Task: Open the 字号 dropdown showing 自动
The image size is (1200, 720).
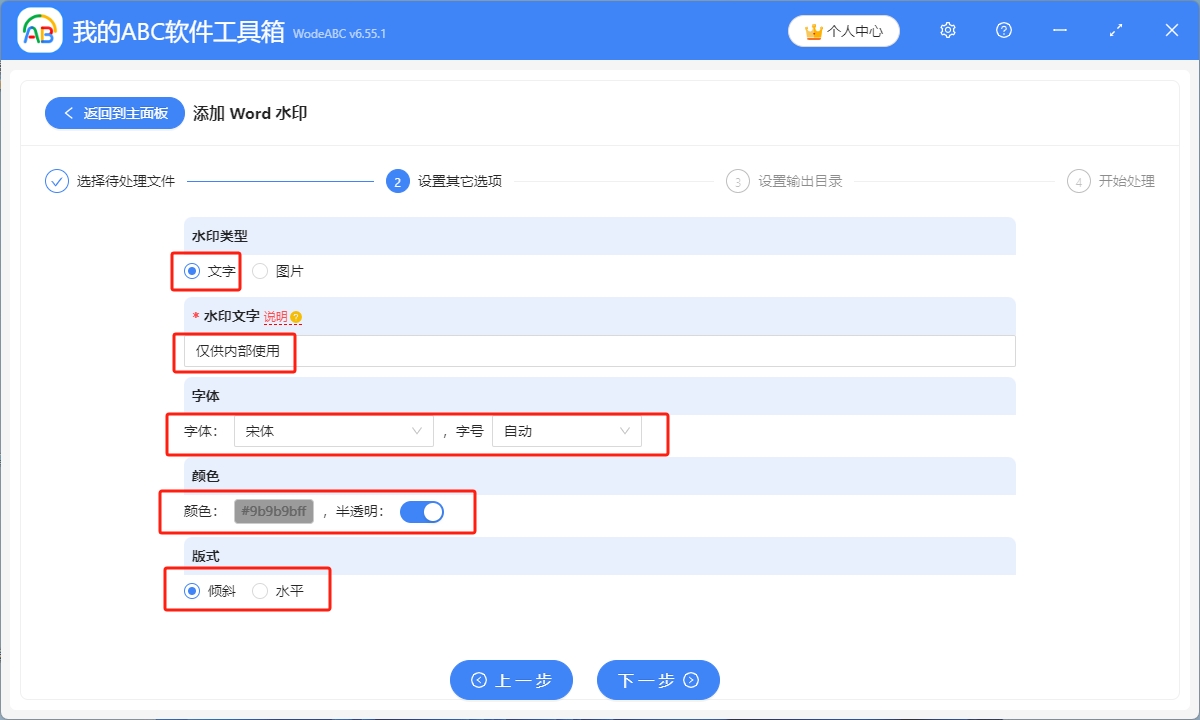Action: pos(567,431)
